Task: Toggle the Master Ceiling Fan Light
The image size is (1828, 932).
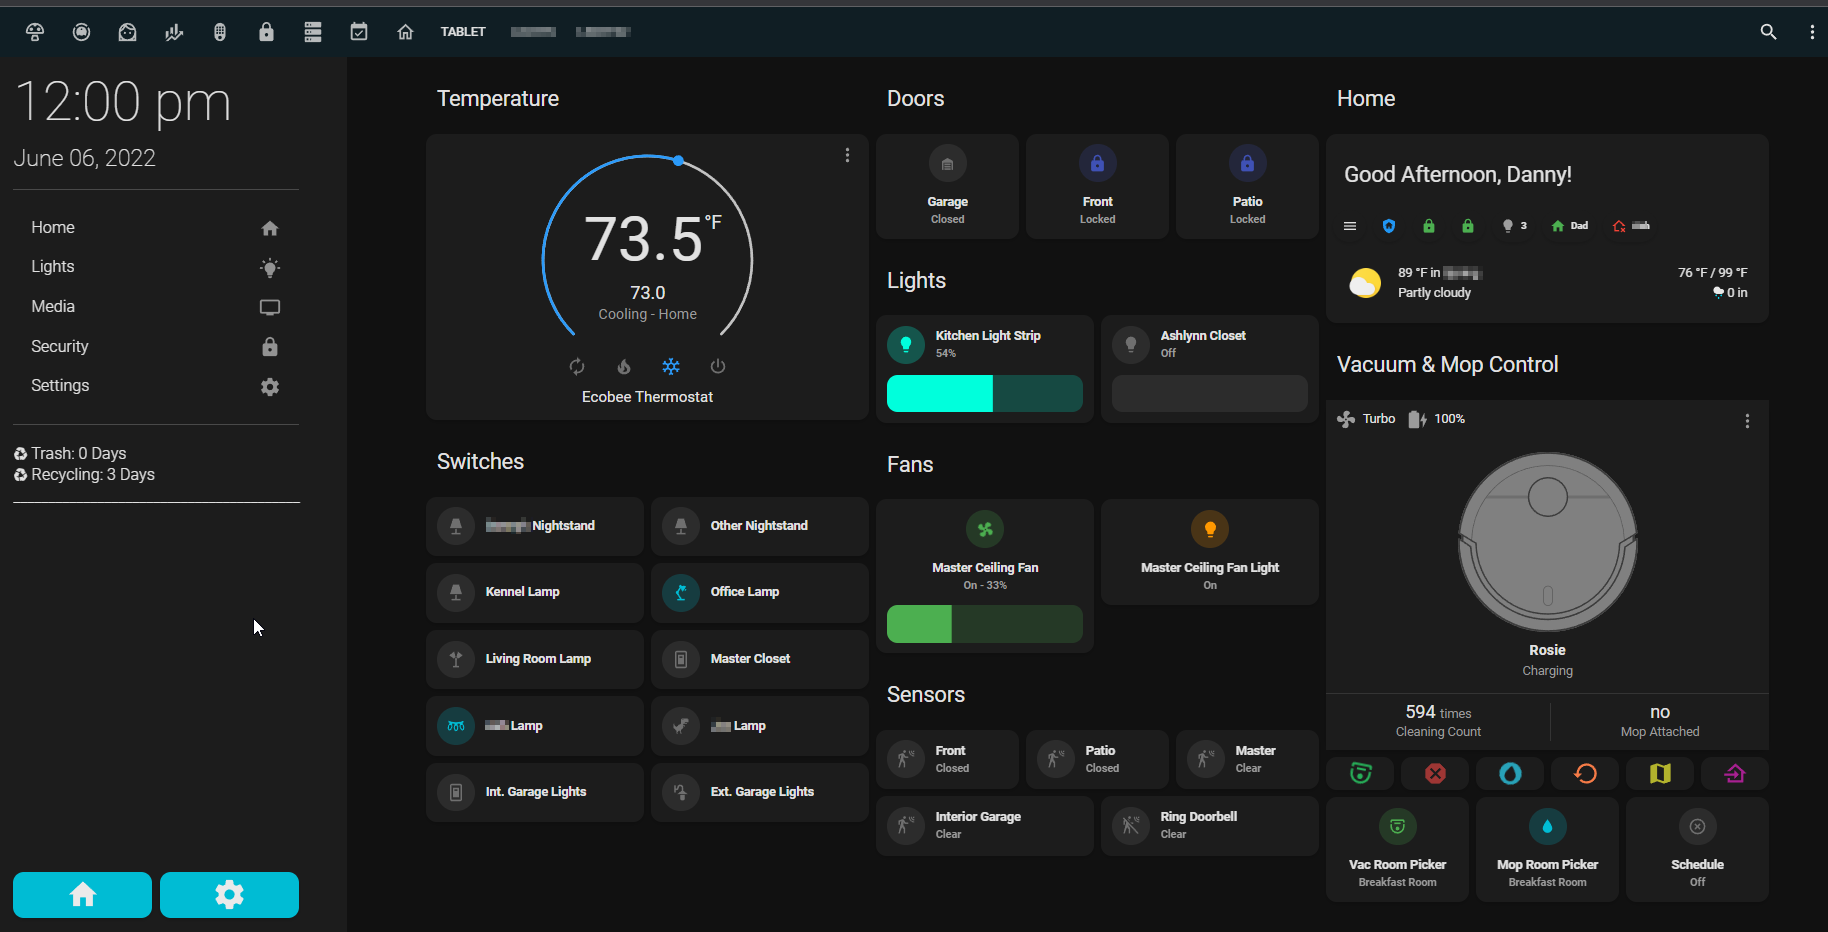Action: pos(1210,552)
